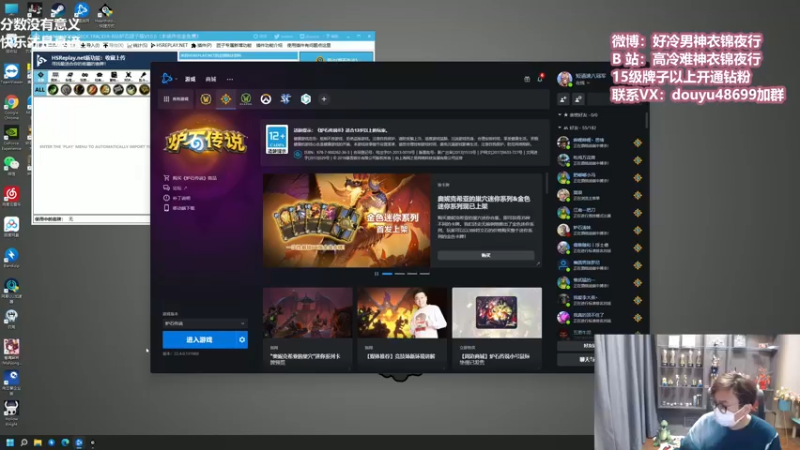Expand the game version dropdown
The width and height of the screenshot is (800, 450).
[205, 323]
